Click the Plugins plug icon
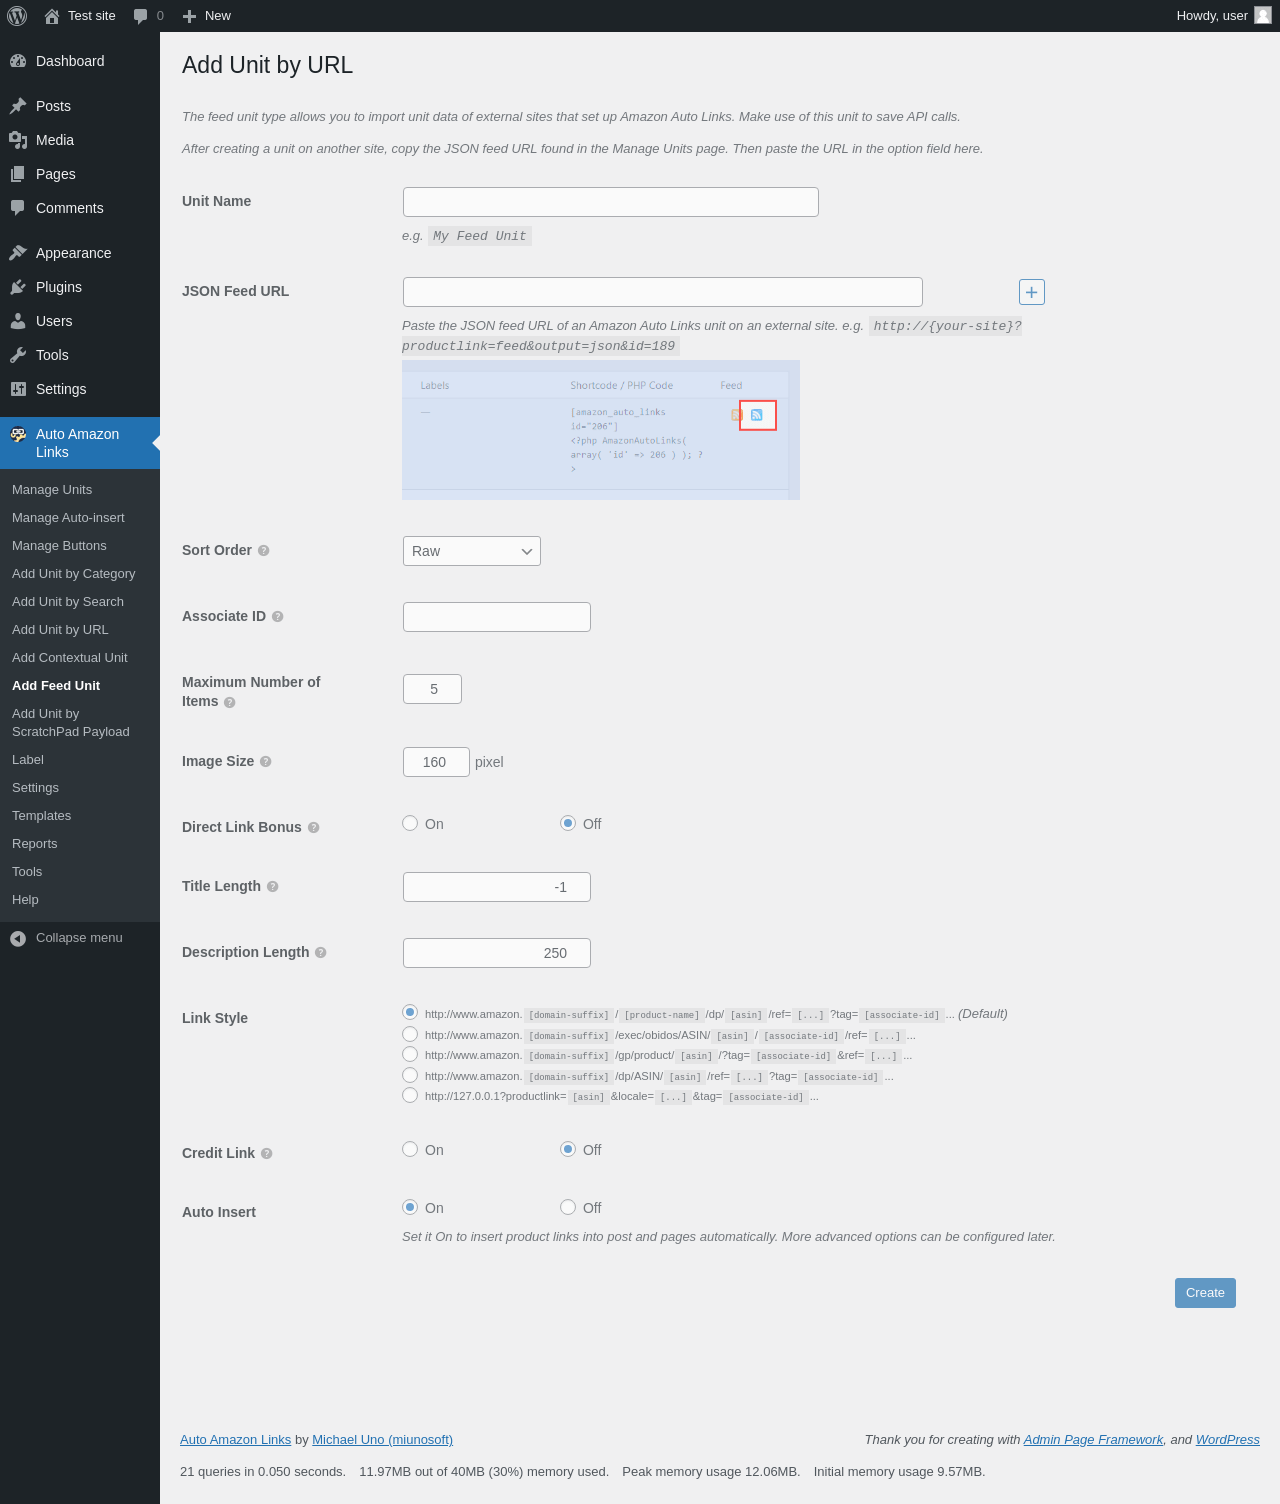Image resolution: width=1280 pixels, height=1504 pixels. point(18,287)
